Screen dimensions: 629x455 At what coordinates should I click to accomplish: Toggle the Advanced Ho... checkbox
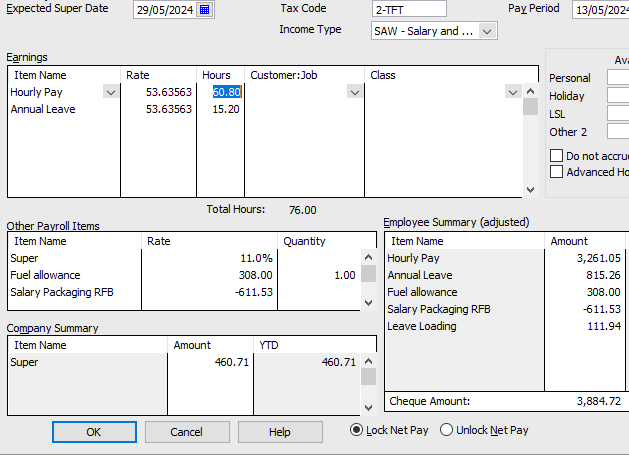[x=556, y=172]
